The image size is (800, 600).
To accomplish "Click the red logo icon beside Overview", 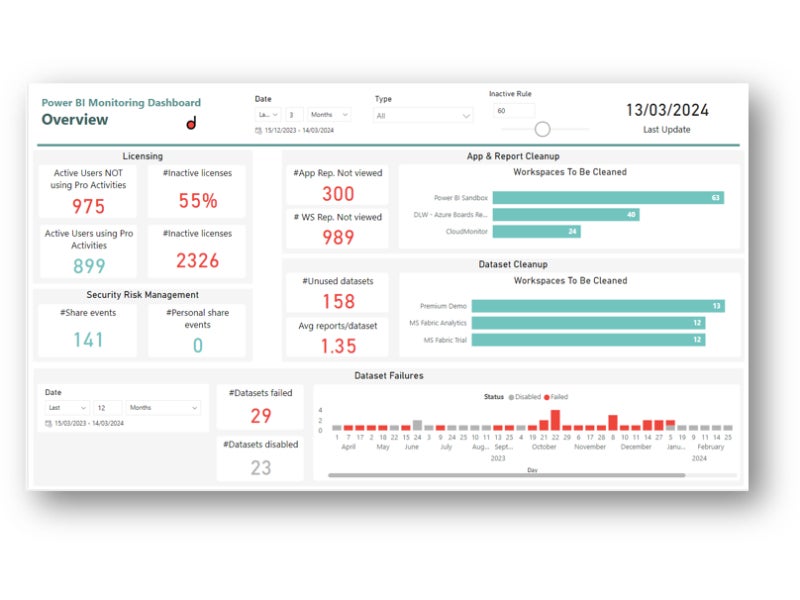I will click(x=191, y=123).
